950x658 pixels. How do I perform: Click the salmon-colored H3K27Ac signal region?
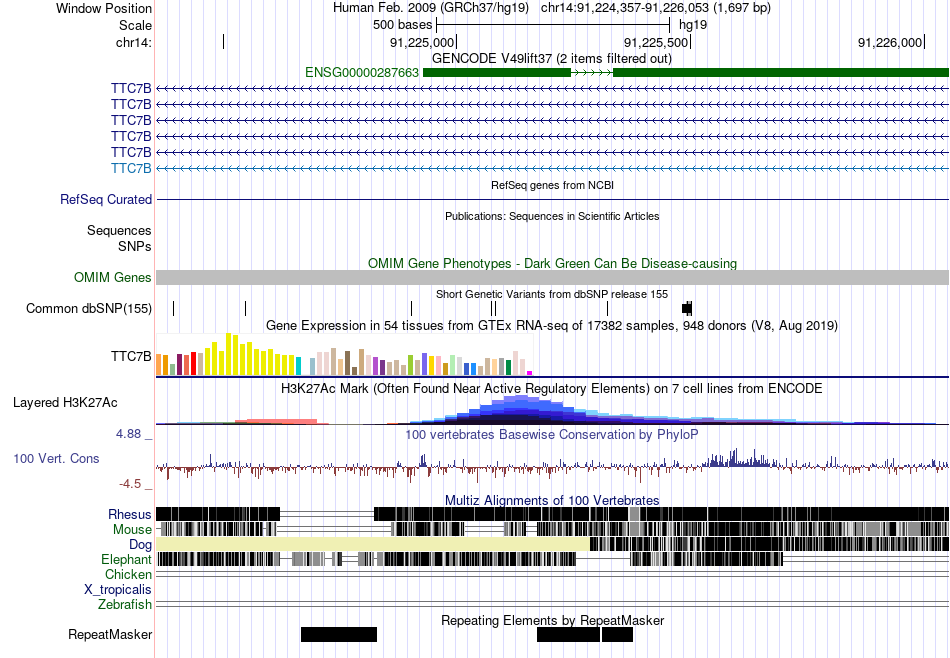276,421
